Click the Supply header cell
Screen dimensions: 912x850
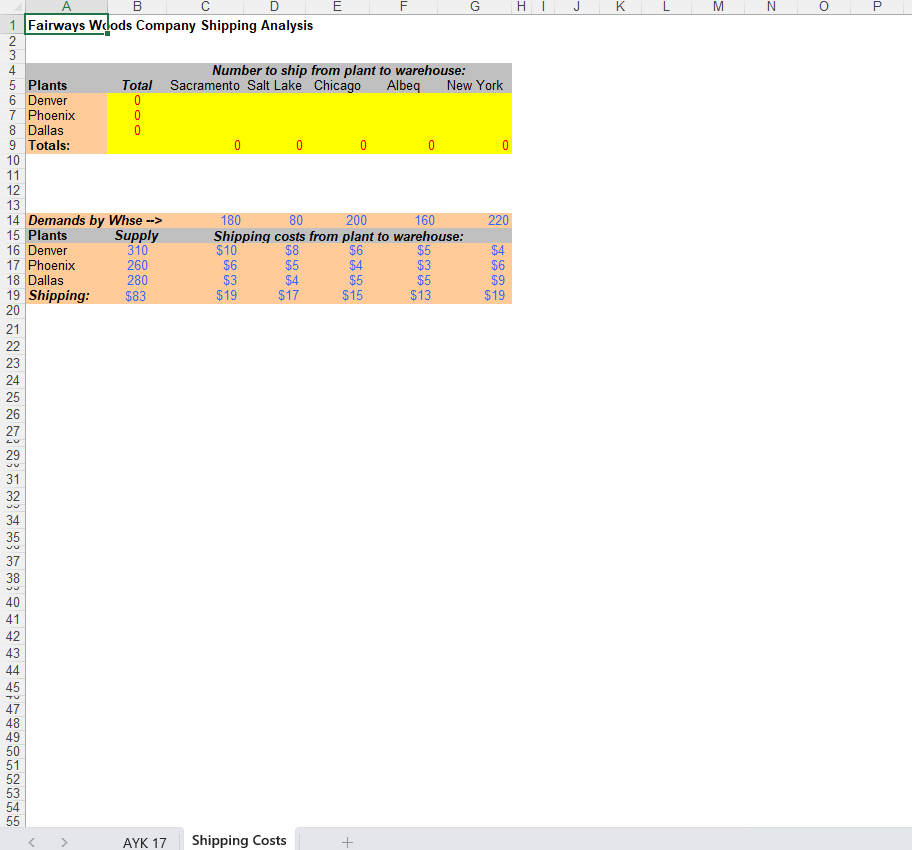coord(136,235)
